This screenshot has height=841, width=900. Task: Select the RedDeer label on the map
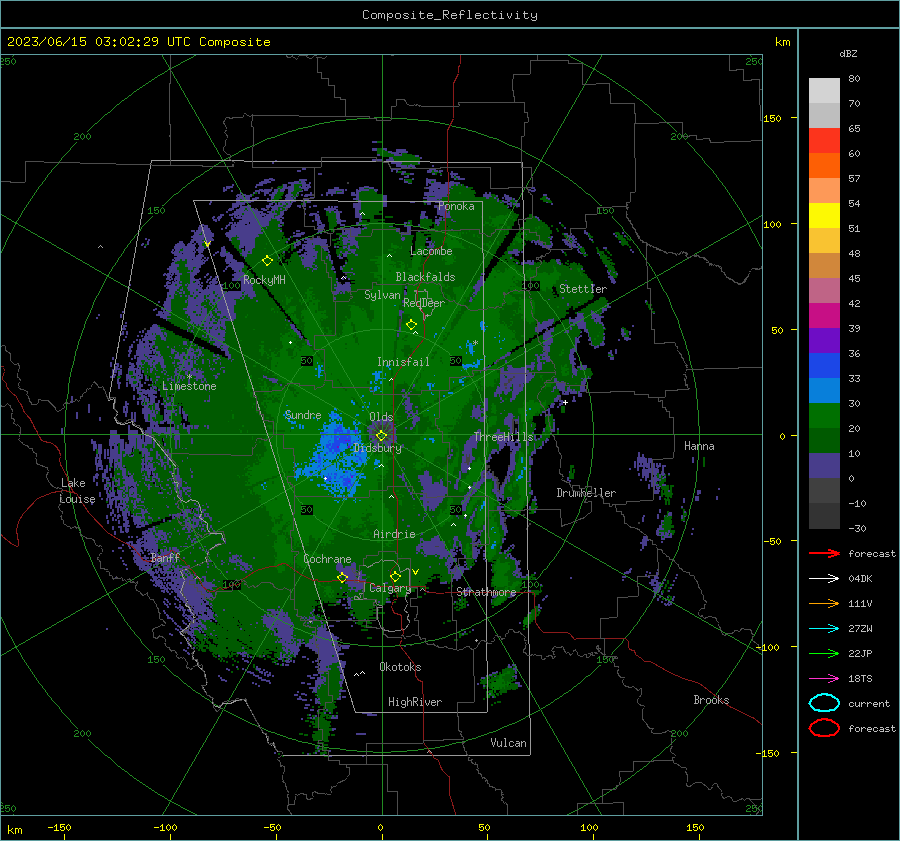(x=424, y=303)
